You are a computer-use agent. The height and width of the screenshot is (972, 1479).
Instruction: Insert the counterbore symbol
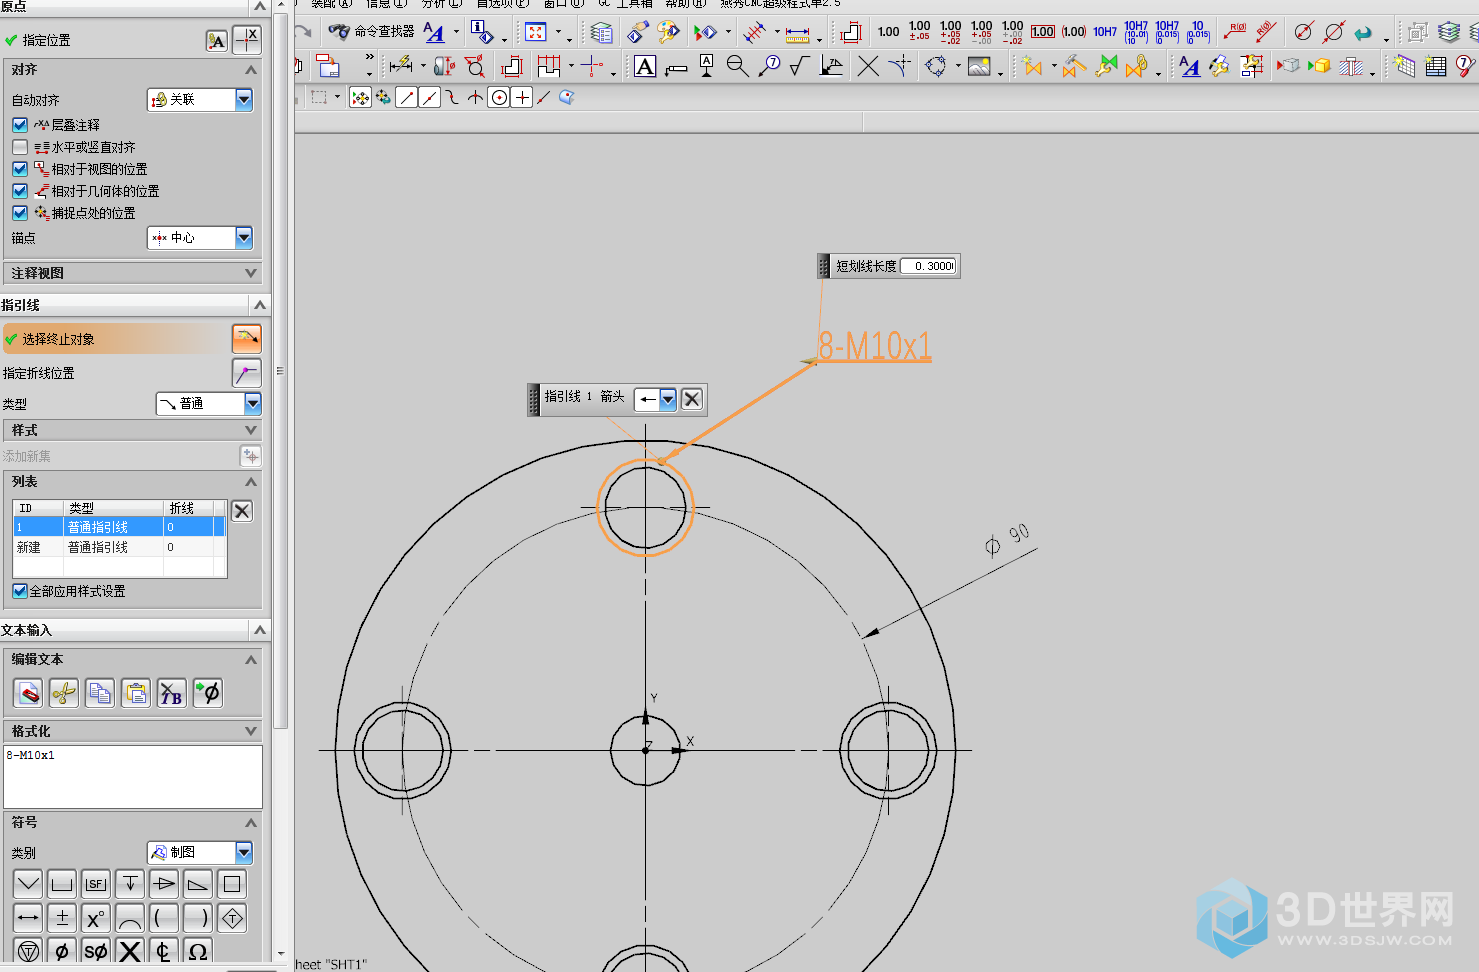click(62, 884)
